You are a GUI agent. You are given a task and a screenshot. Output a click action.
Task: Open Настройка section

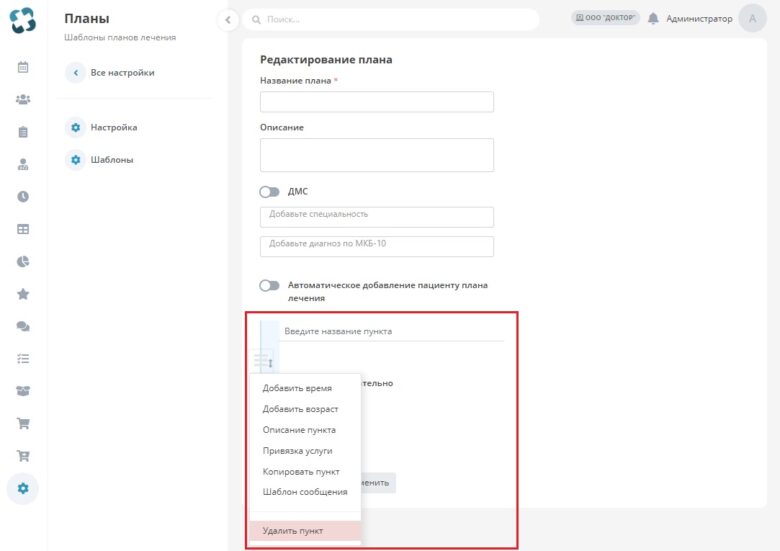113,127
